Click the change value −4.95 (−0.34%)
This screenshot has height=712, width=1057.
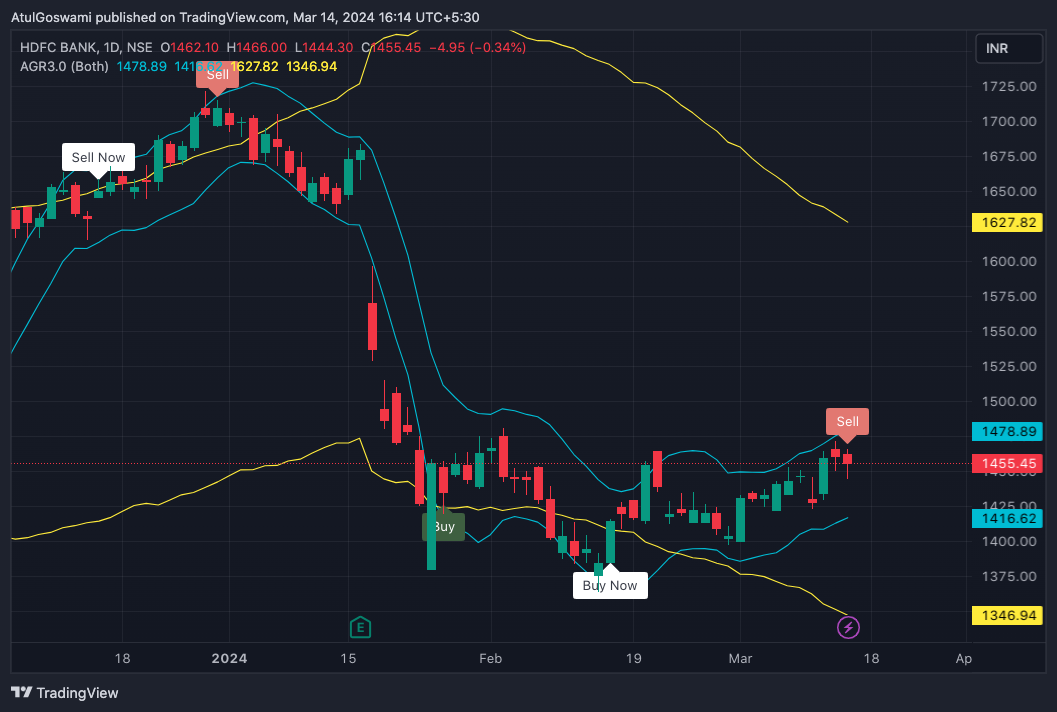(x=477, y=47)
